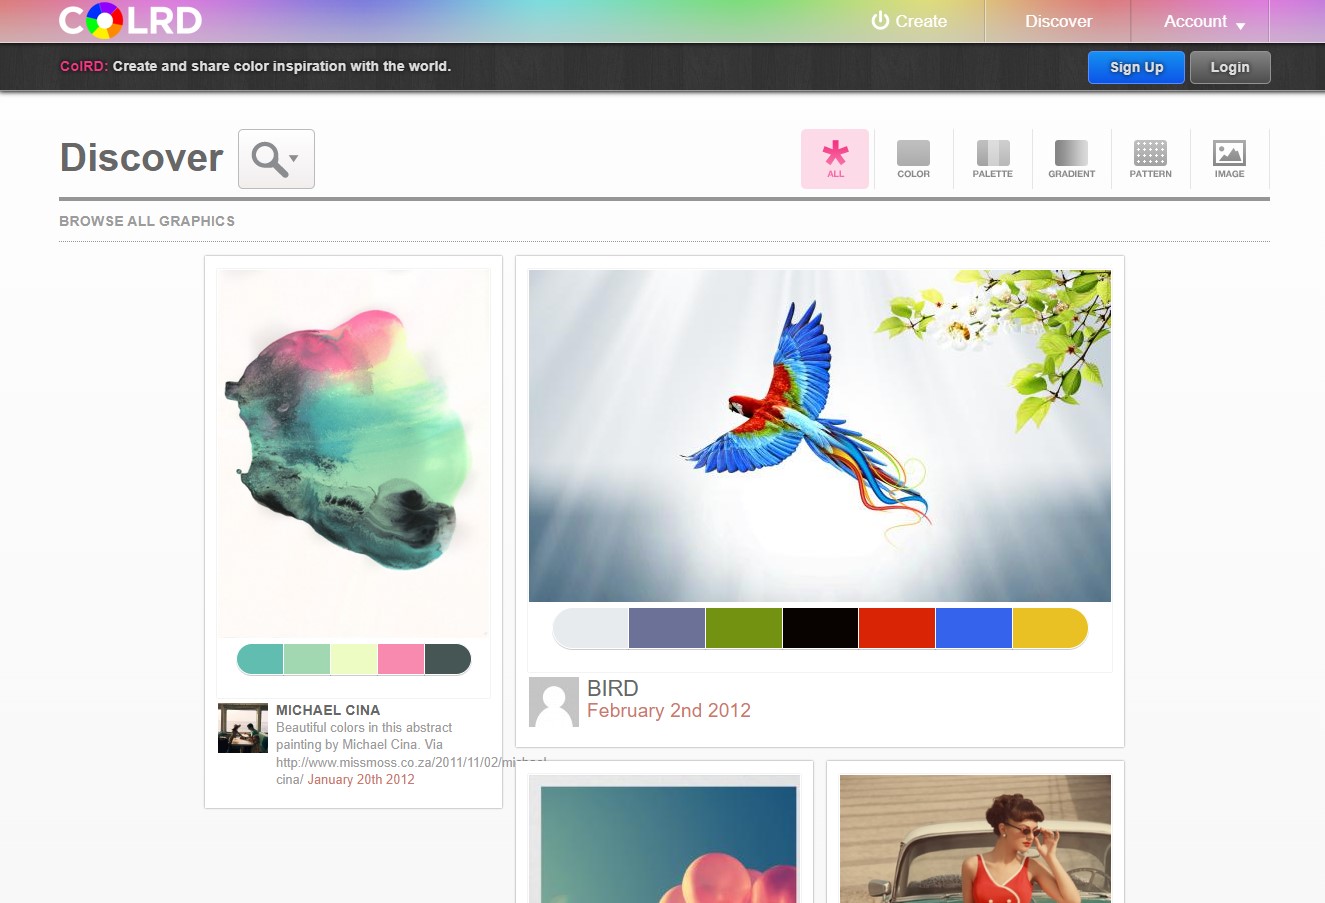Pick the red swatch in BIRD palette
Screen dimensions: 1325x903
pyautogui.click(x=897, y=628)
